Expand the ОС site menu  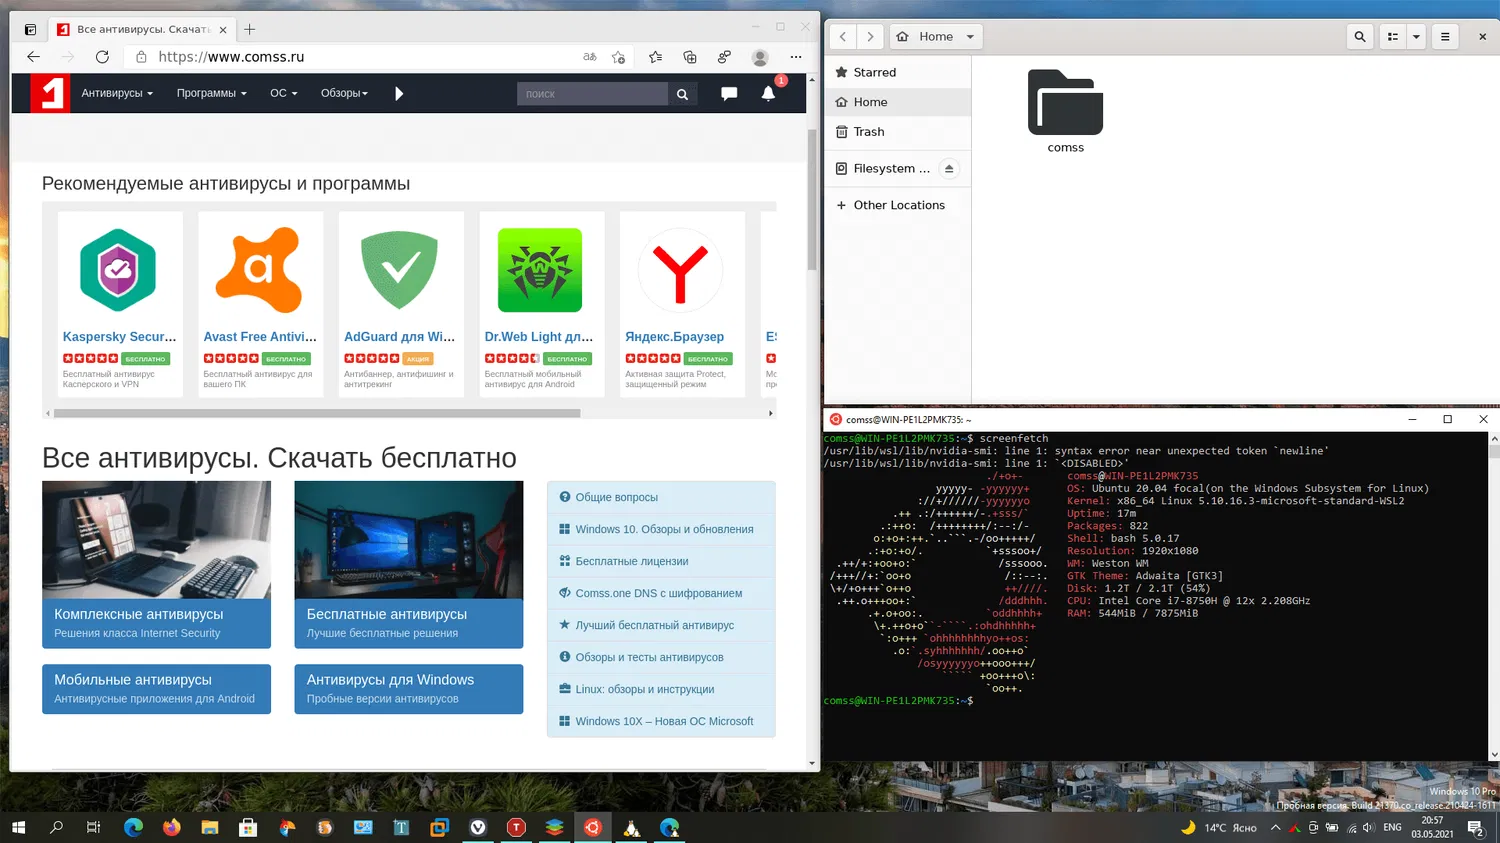click(284, 93)
